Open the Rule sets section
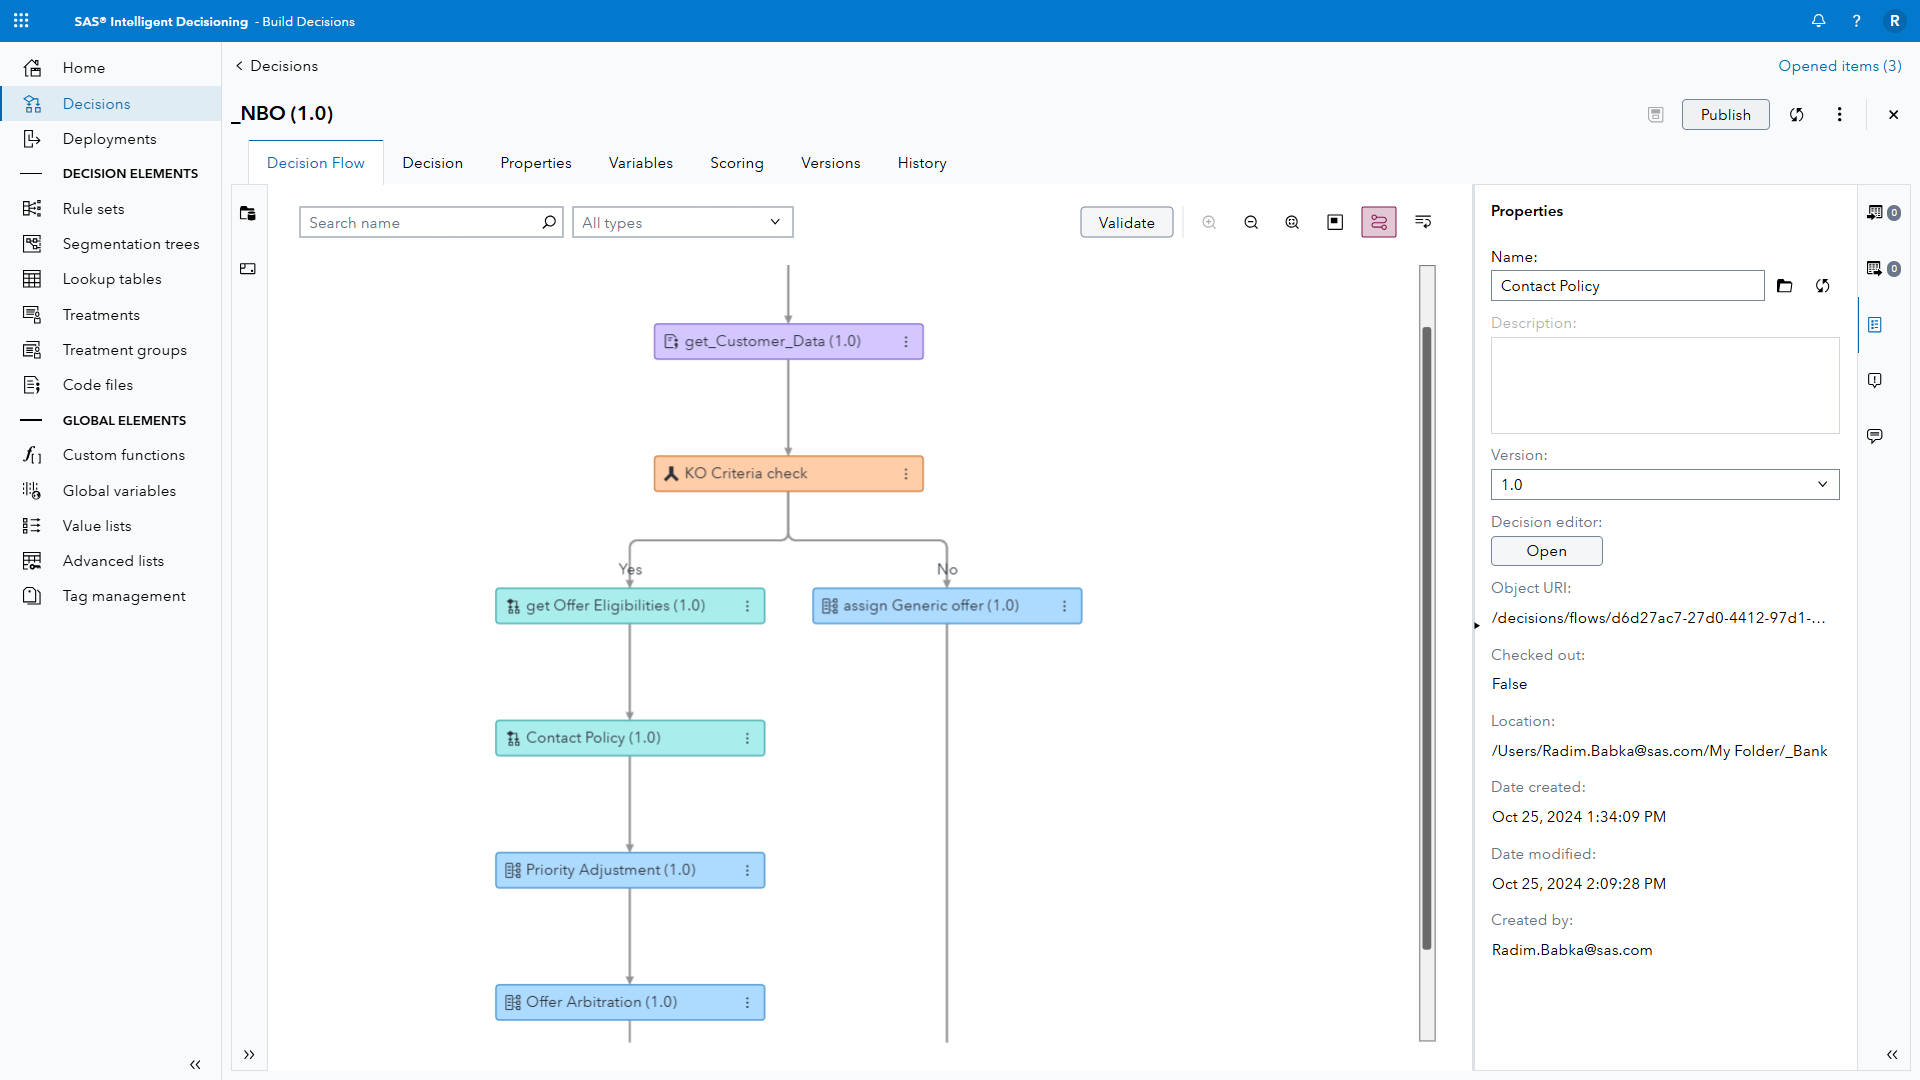Viewport: 1920px width, 1080px height. click(x=93, y=208)
